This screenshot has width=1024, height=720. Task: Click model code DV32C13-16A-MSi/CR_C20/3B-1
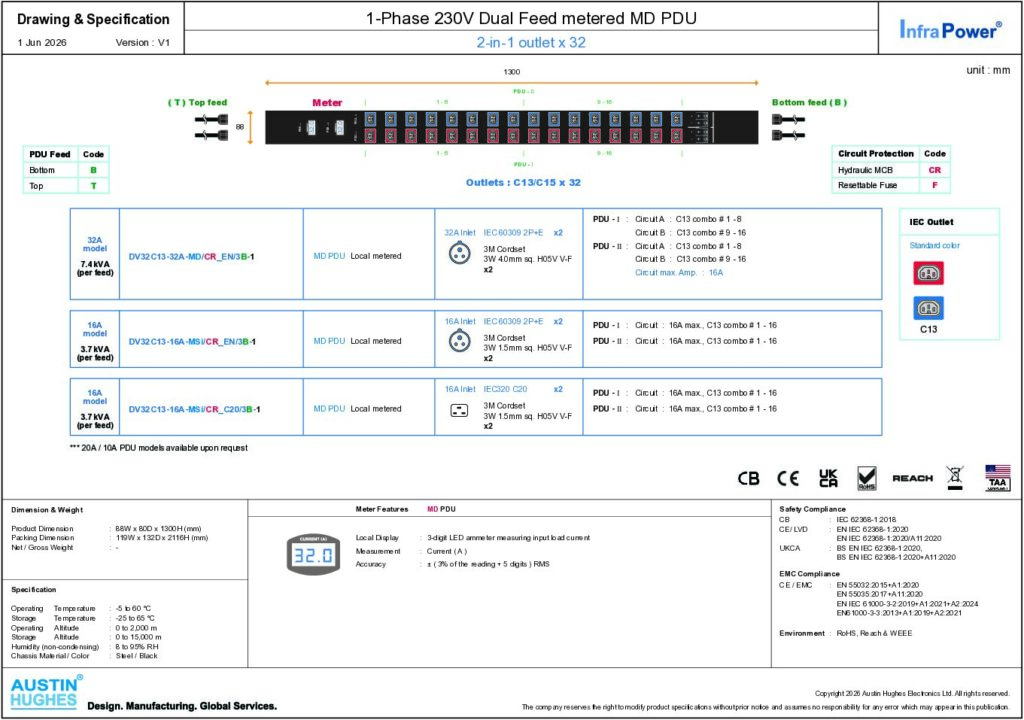click(194, 410)
